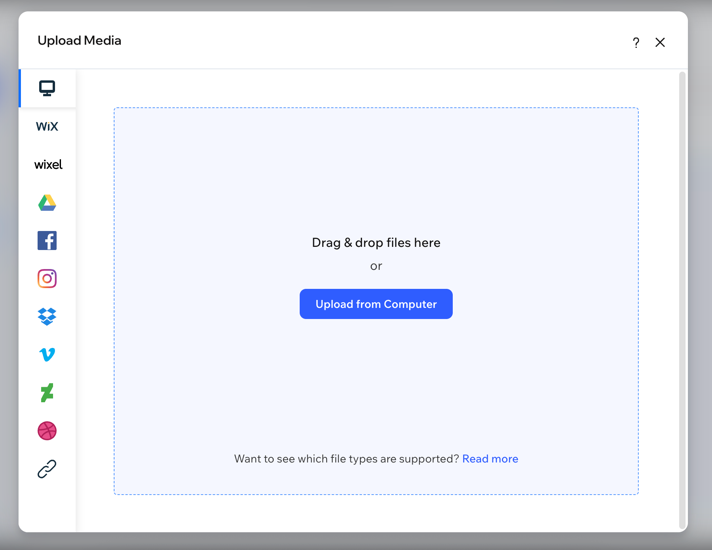This screenshot has height=550, width=712.
Task: Choose Dribbble as upload source
Action: click(47, 431)
